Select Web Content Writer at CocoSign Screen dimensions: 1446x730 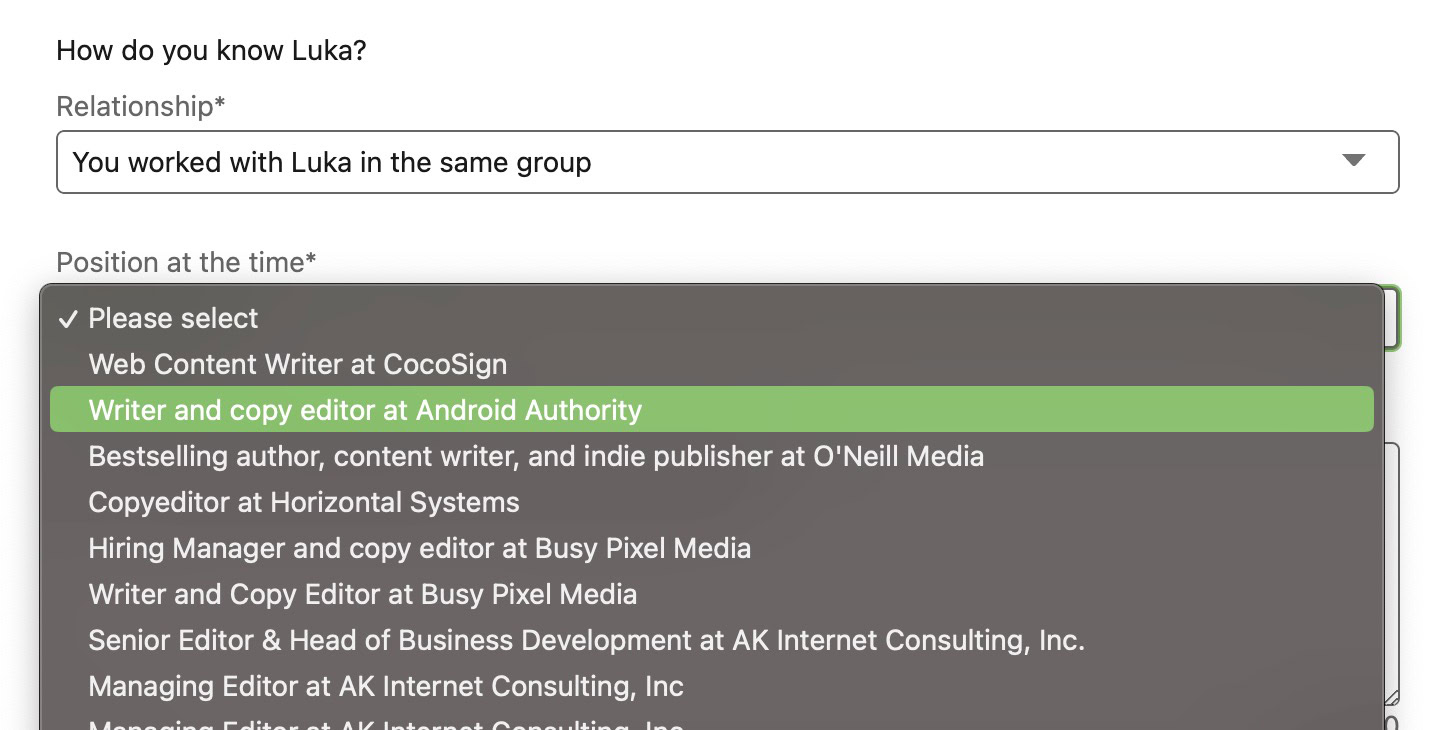pos(297,364)
